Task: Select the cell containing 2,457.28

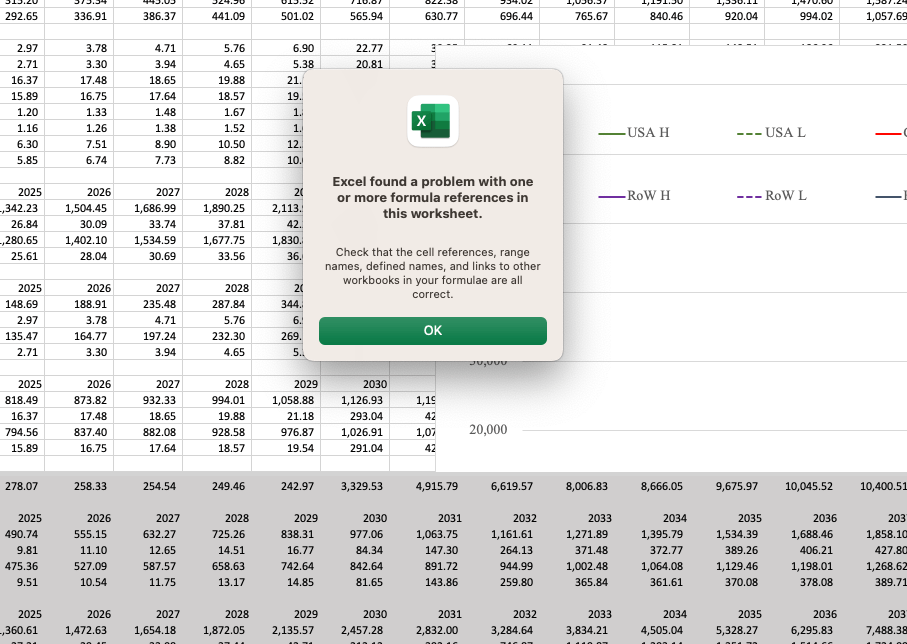Action: (355, 631)
